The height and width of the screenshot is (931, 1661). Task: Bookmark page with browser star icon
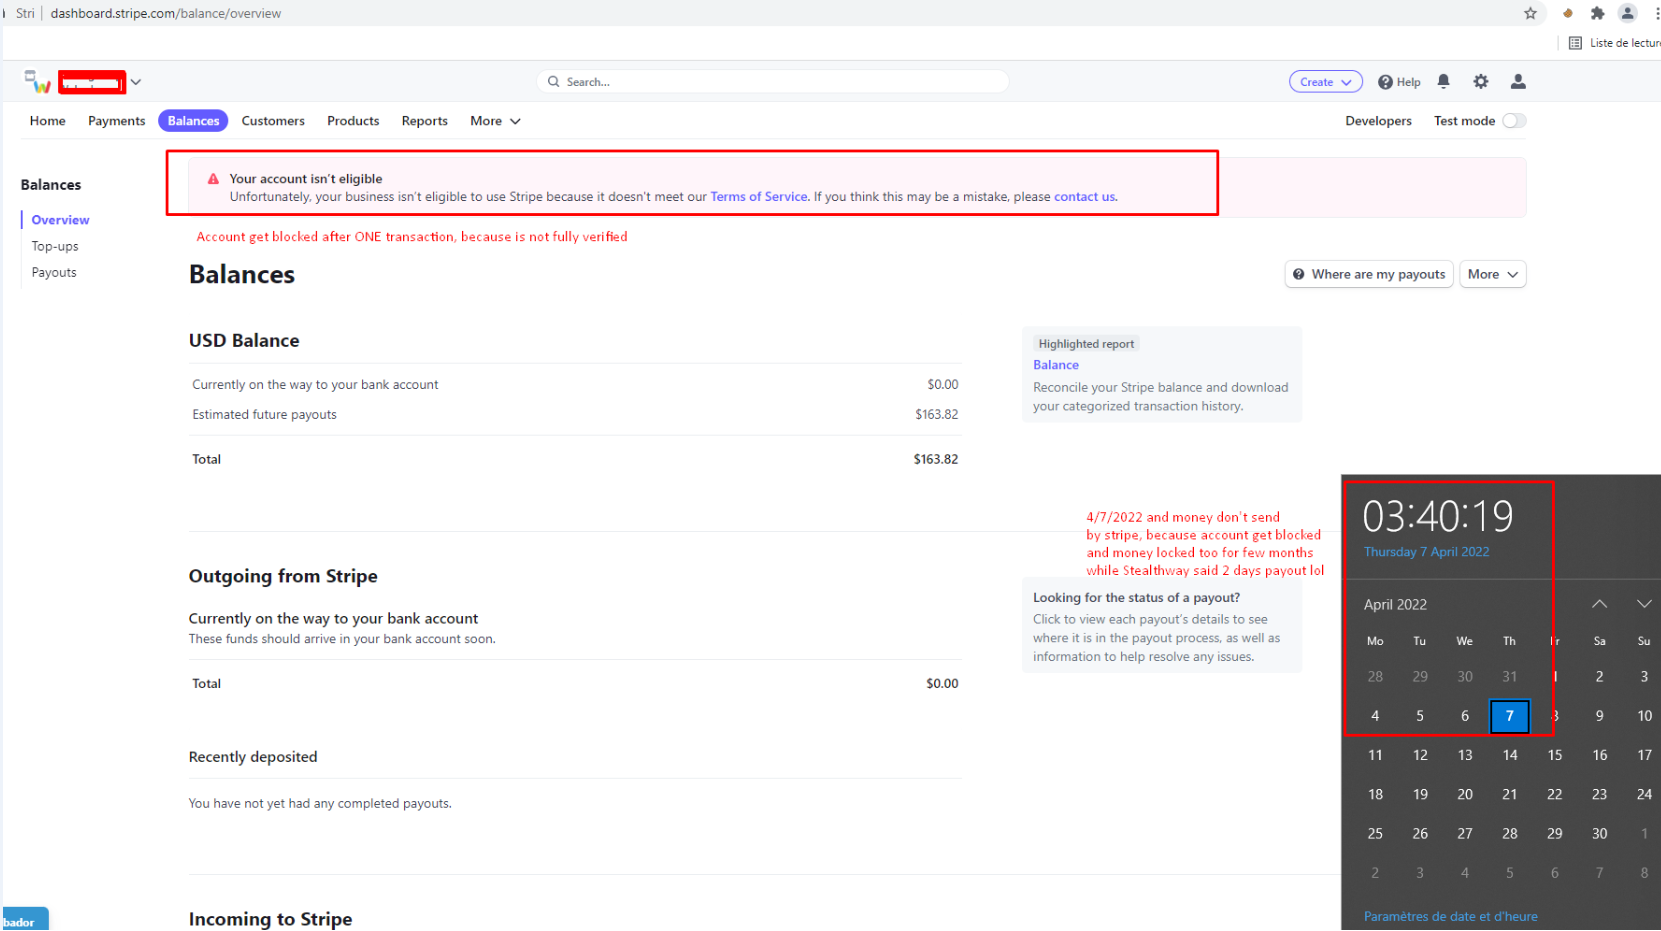[1530, 13]
